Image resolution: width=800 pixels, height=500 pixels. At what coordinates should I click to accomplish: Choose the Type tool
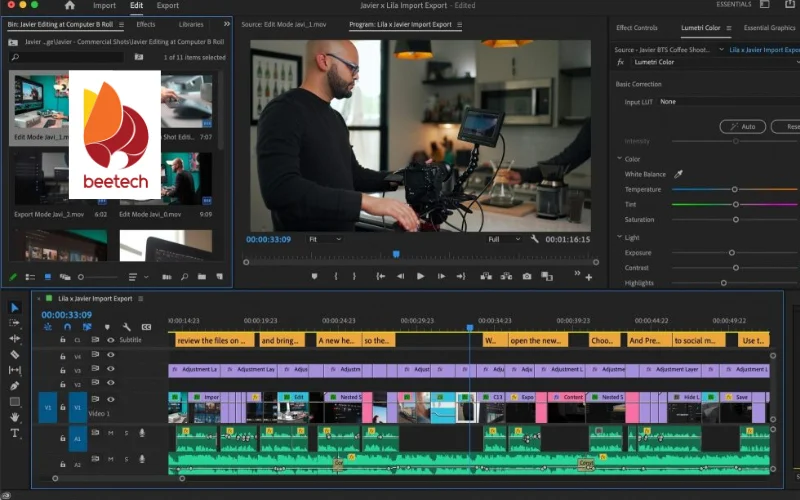tap(15, 433)
